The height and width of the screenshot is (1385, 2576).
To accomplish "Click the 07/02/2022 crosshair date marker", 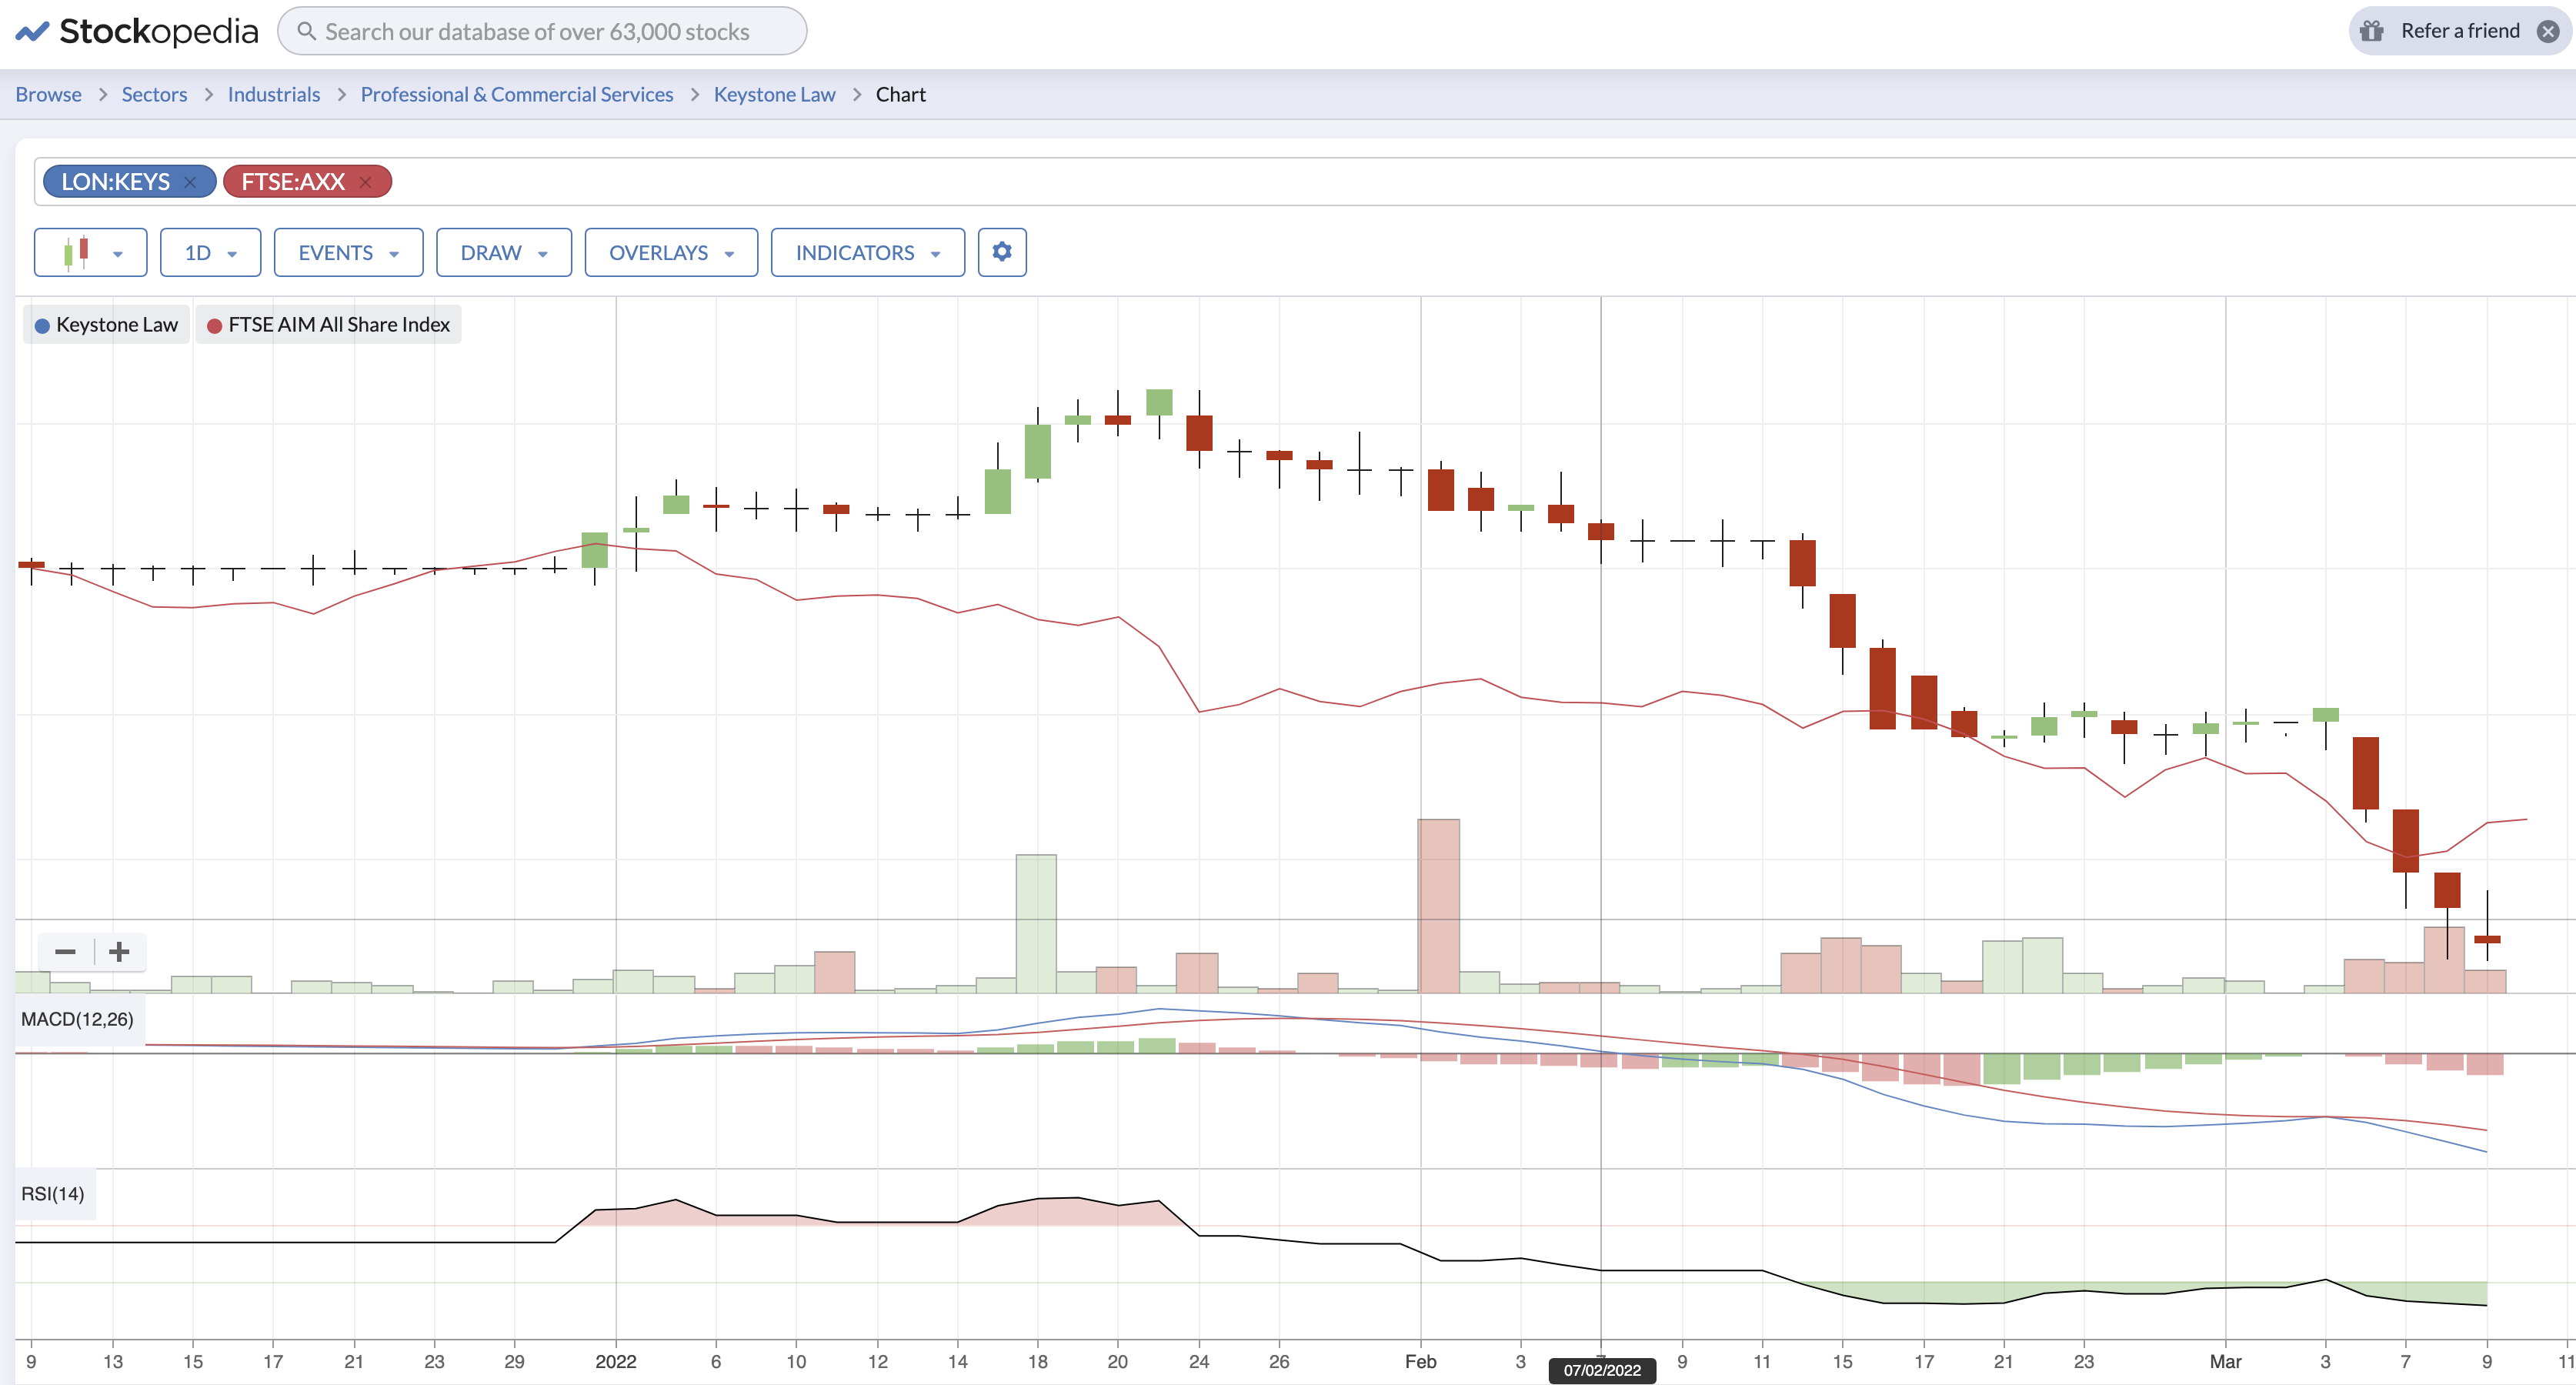I will [1602, 1370].
